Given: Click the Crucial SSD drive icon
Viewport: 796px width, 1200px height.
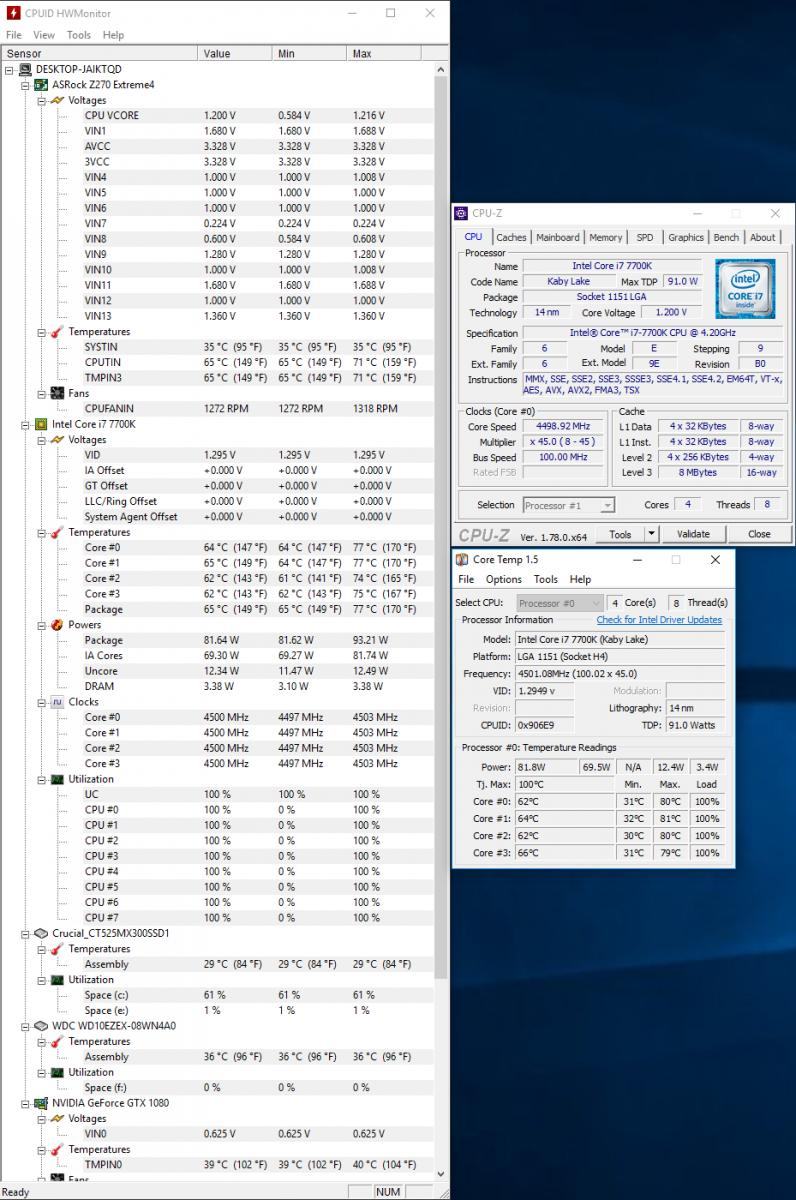Looking at the screenshot, I should tap(41, 933).
